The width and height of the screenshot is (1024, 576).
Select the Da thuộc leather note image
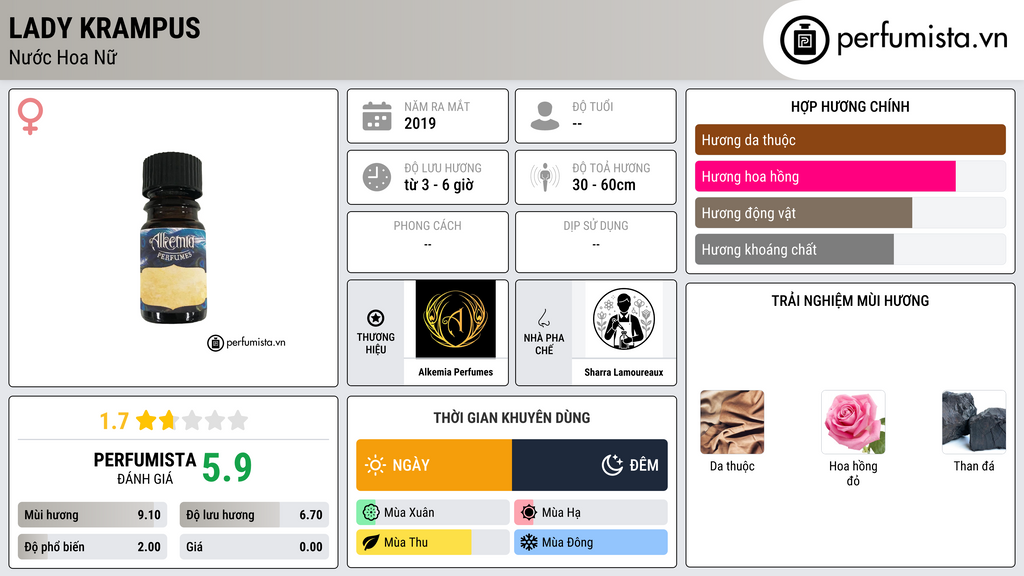click(732, 422)
